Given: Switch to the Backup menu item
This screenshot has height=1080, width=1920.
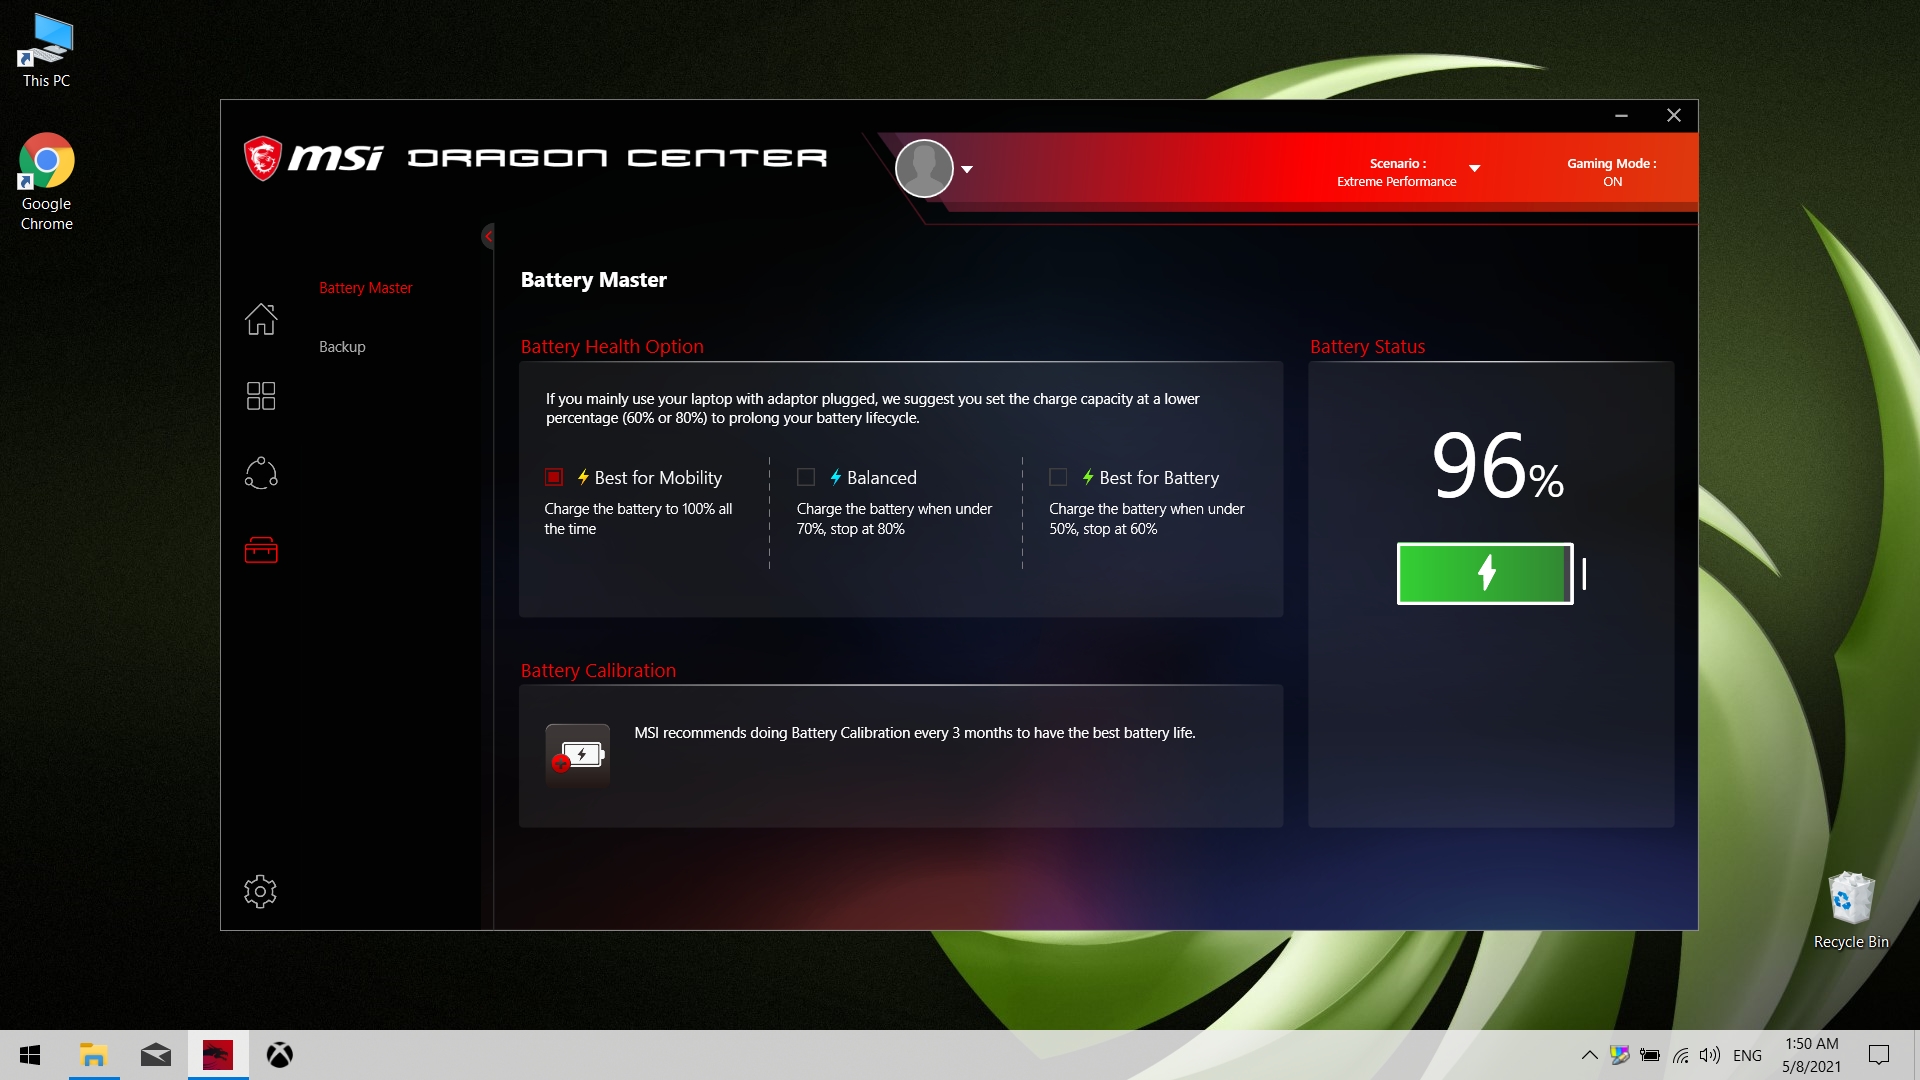Looking at the screenshot, I should click(342, 347).
